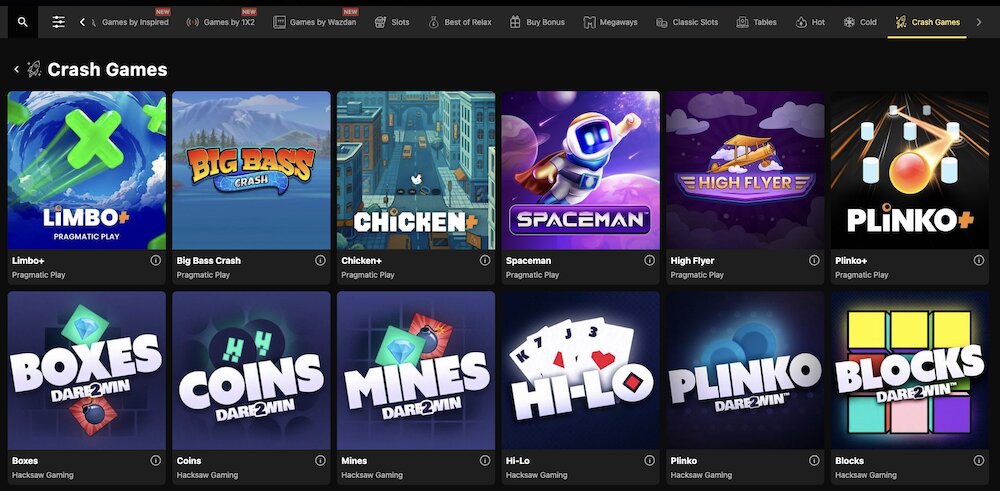This screenshot has width=1000, height=491.
Task: Show info for Big Bass Crash
Action: [320, 260]
